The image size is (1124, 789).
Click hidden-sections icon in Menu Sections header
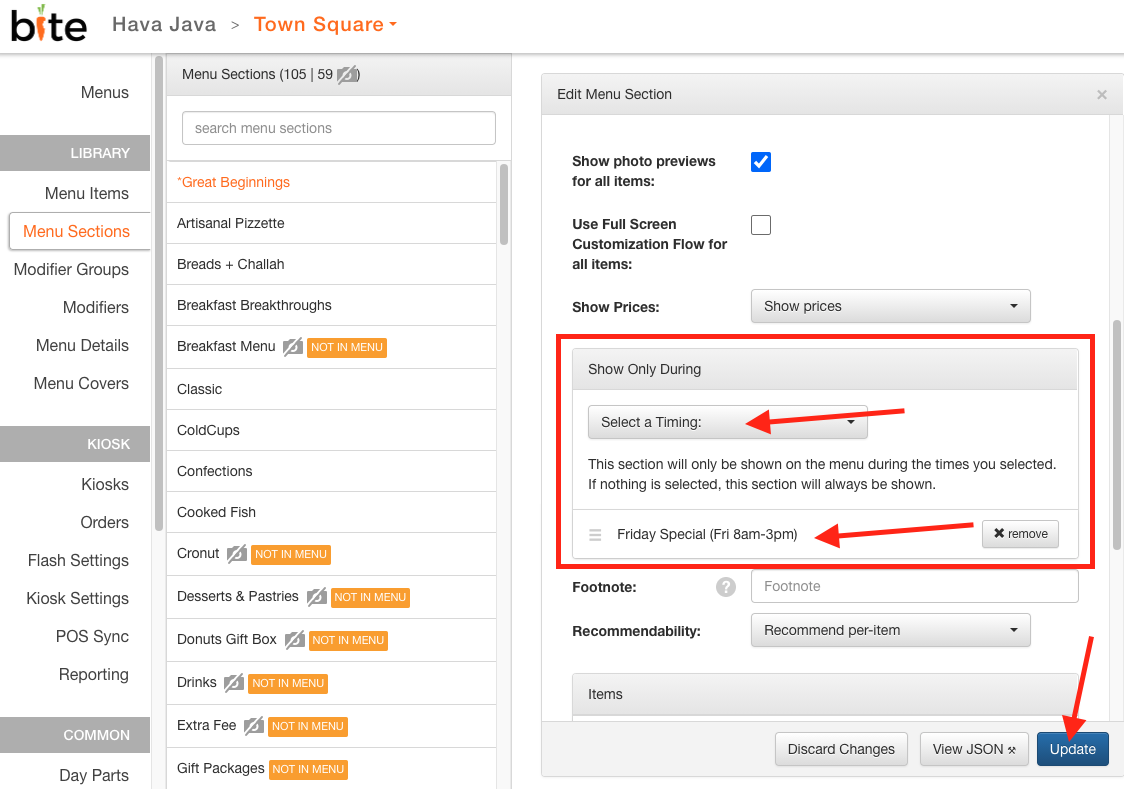[347, 75]
